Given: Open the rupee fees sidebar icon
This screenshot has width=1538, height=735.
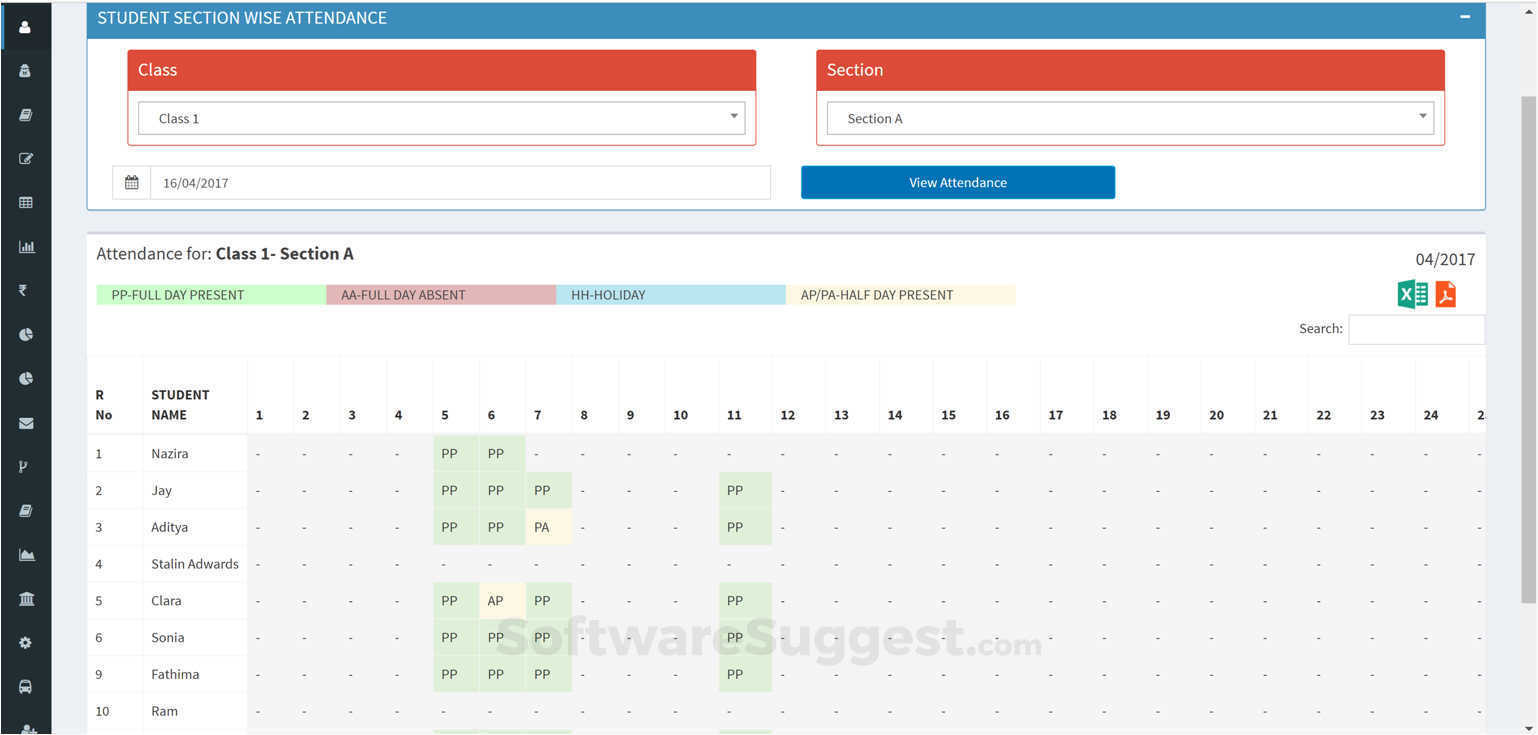Looking at the screenshot, I should pyautogui.click(x=24, y=290).
